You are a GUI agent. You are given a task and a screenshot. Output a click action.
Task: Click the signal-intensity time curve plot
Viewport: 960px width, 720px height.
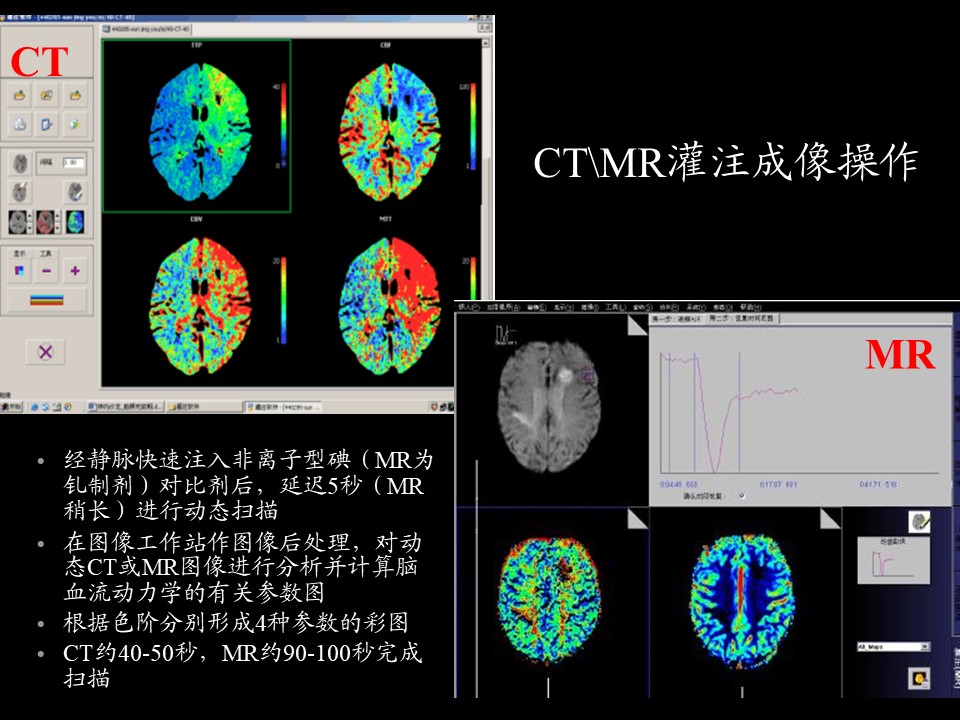(799, 413)
